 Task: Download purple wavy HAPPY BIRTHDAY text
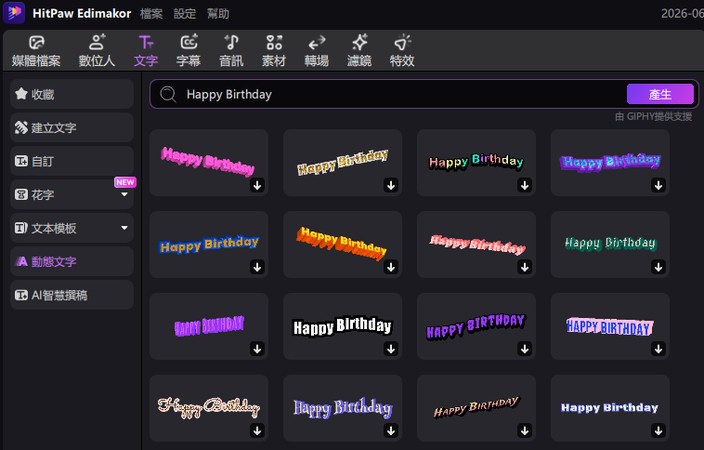[x=525, y=349]
